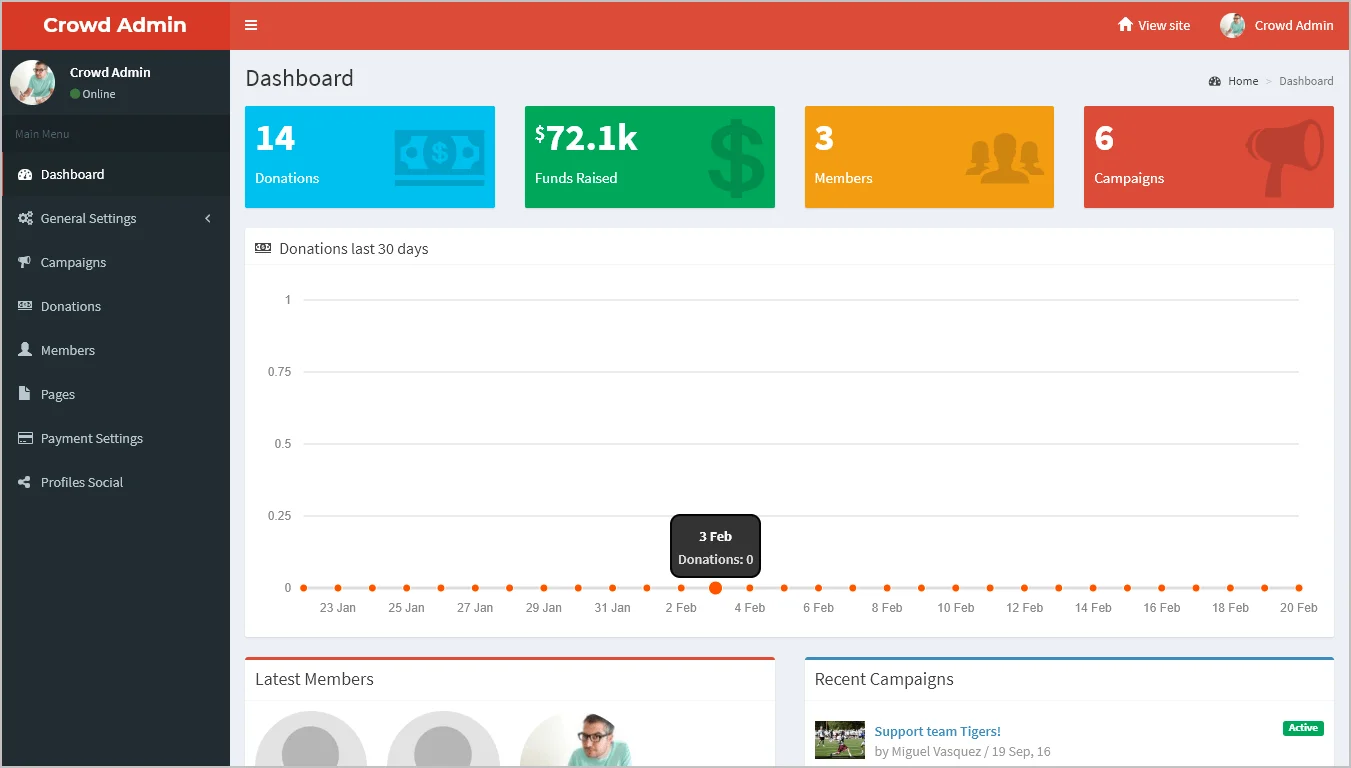This screenshot has width=1351, height=768.
Task: Click the Recent Campaigns panel heading
Action: (884, 679)
